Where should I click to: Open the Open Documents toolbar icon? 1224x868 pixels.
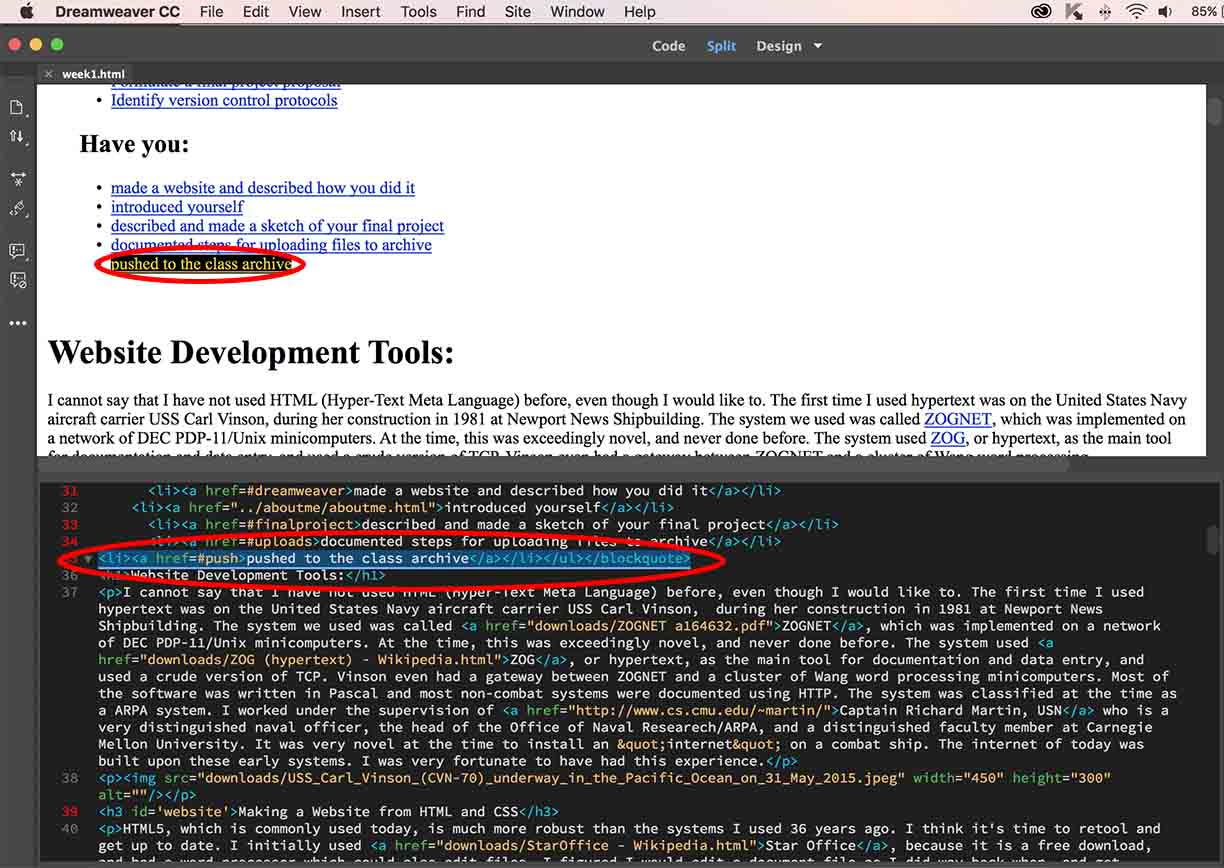point(17,107)
